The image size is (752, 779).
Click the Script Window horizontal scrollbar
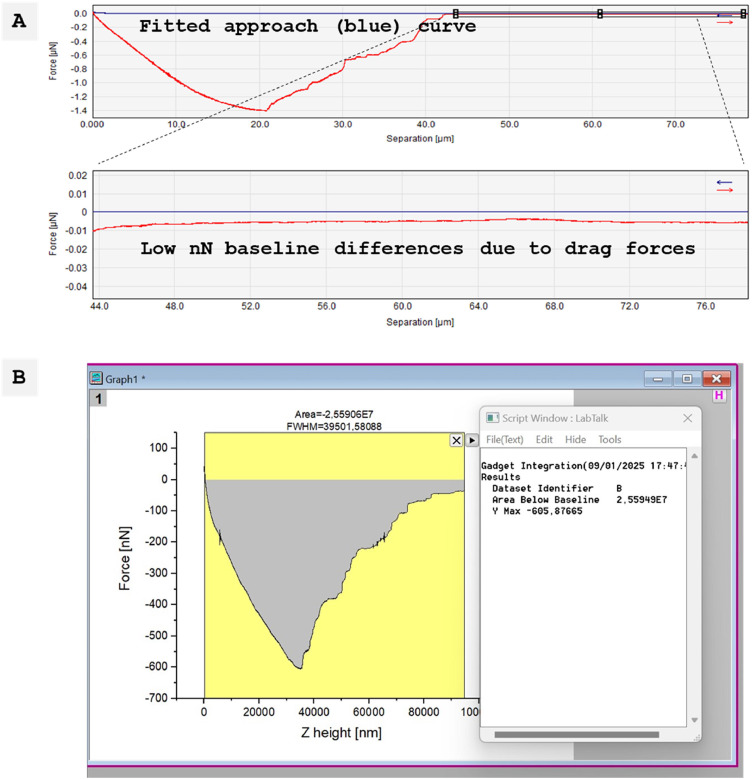[x=576, y=734]
